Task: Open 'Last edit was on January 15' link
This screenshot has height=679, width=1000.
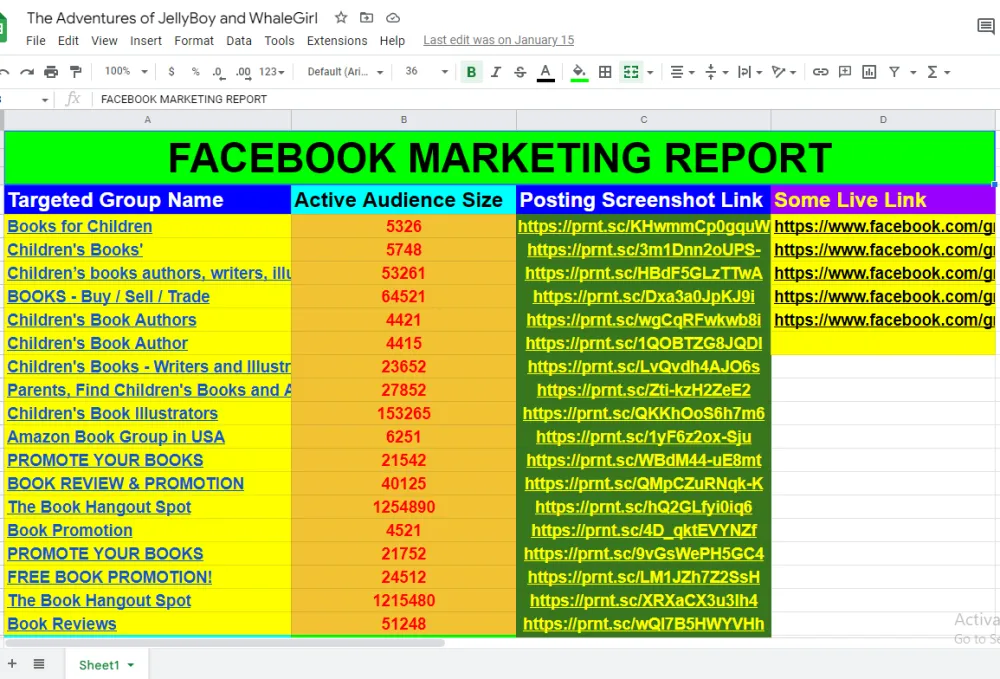Action: pos(498,40)
